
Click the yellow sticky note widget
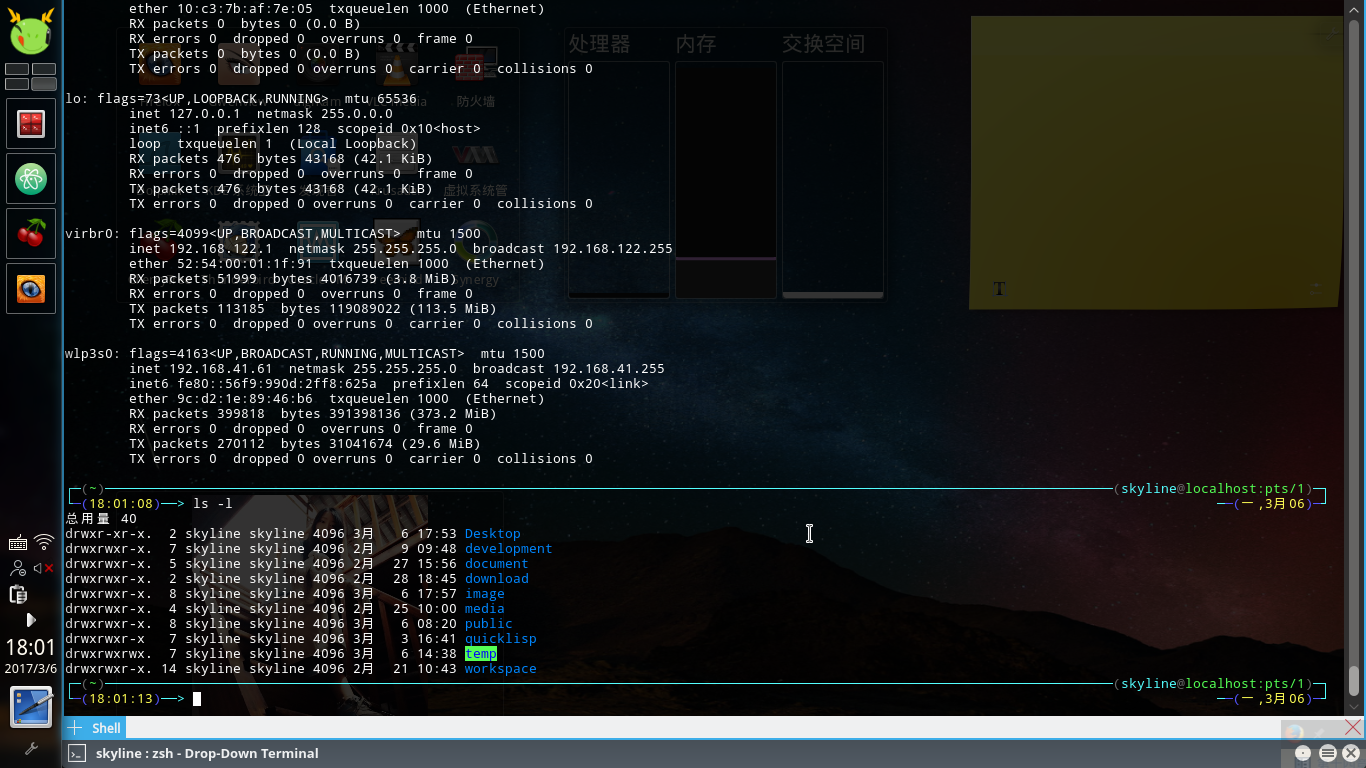click(x=1157, y=161)
